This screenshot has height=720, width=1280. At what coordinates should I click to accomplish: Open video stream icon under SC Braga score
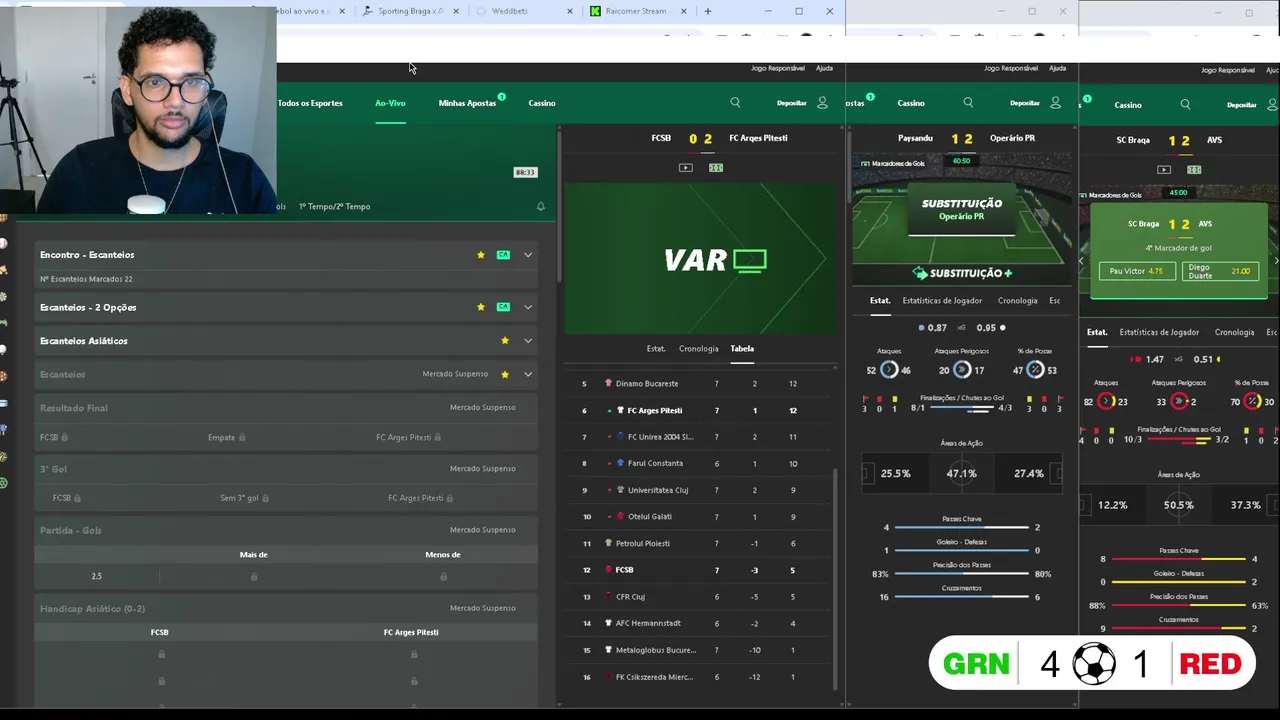tap(1164, 170)
